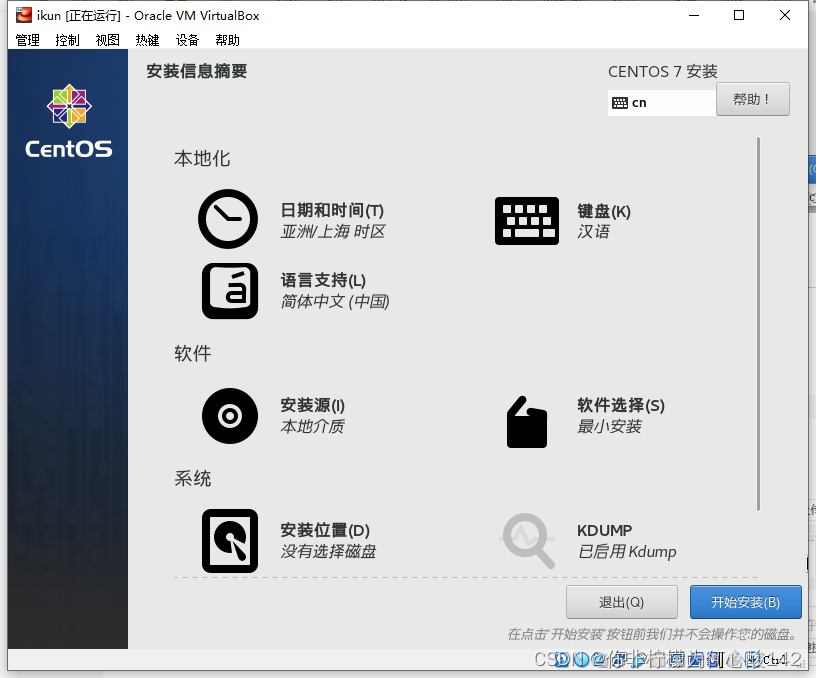Open the 视图 menu
816x678 pixels.
click(107, 40)
